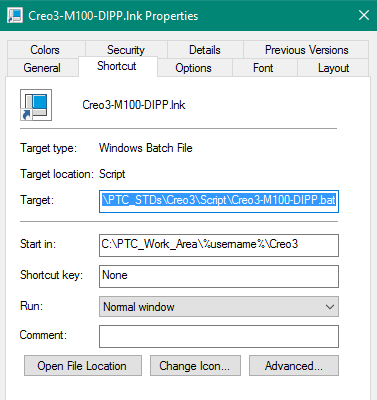The width and height of the screenshot is (377, 400).
Task: Switch to the Colors tab
Action: (46, 50)
